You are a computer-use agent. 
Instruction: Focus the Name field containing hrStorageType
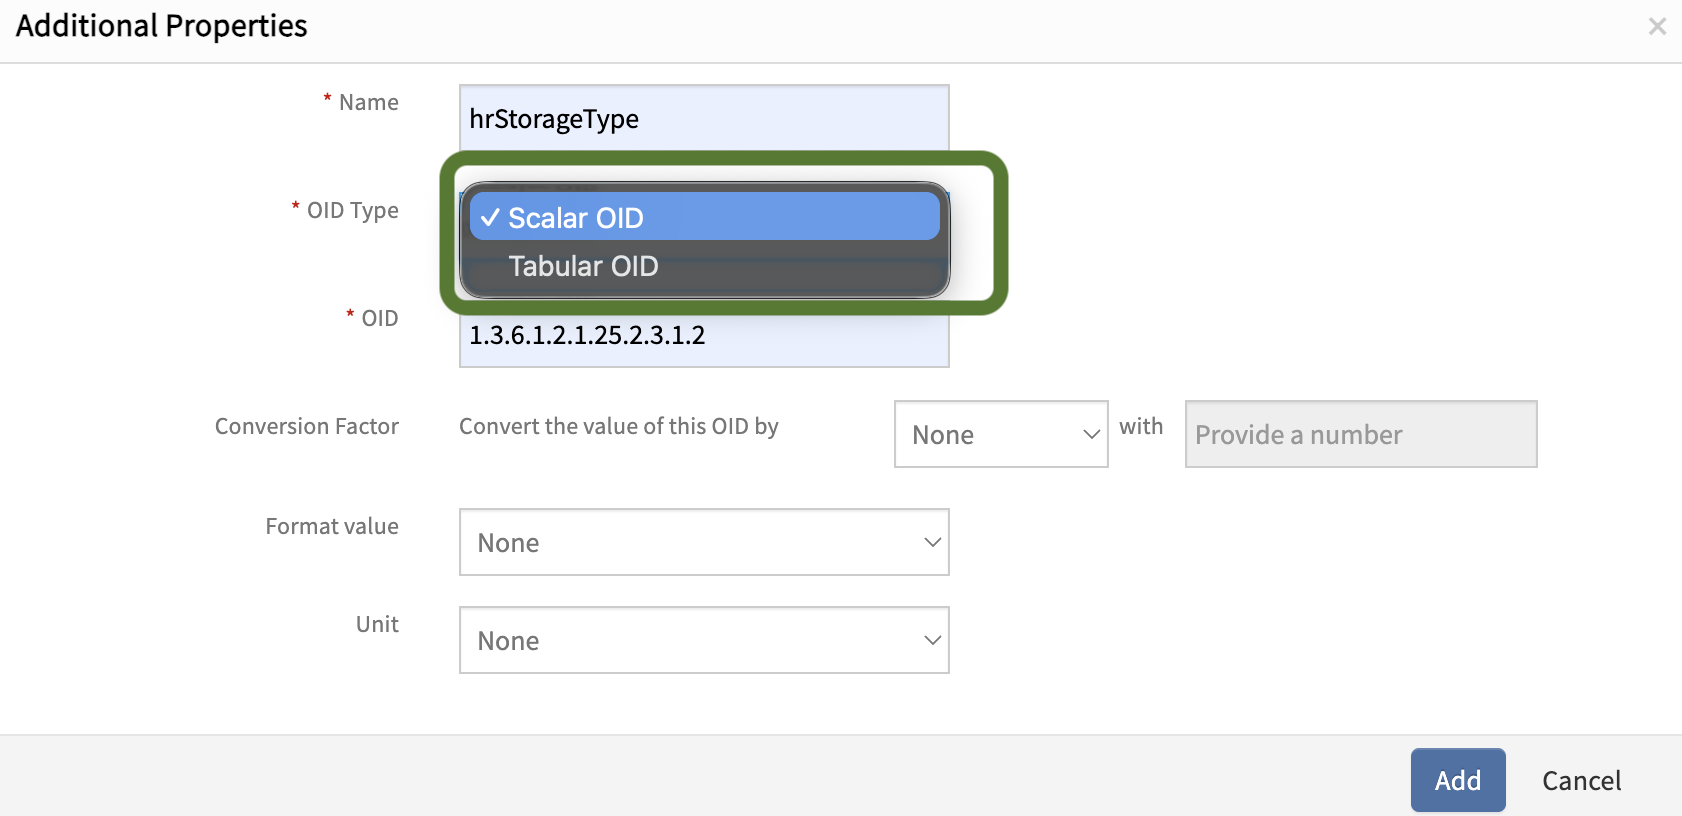tap(704, 118)
